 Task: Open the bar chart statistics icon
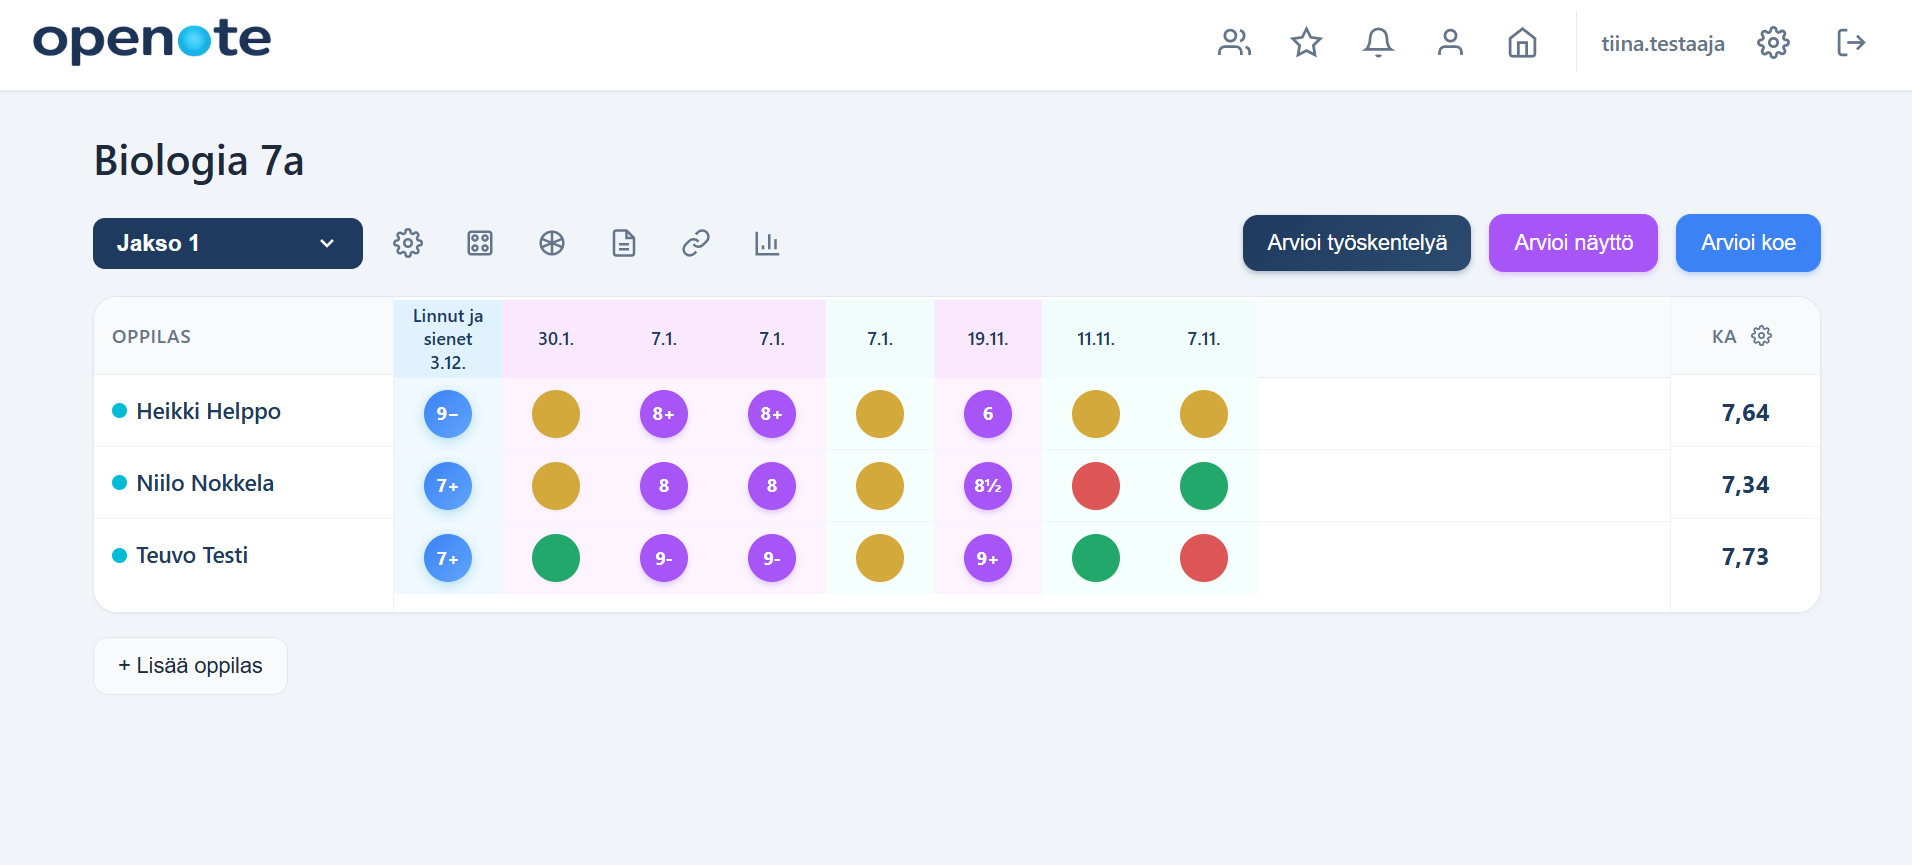click(767, 243)
